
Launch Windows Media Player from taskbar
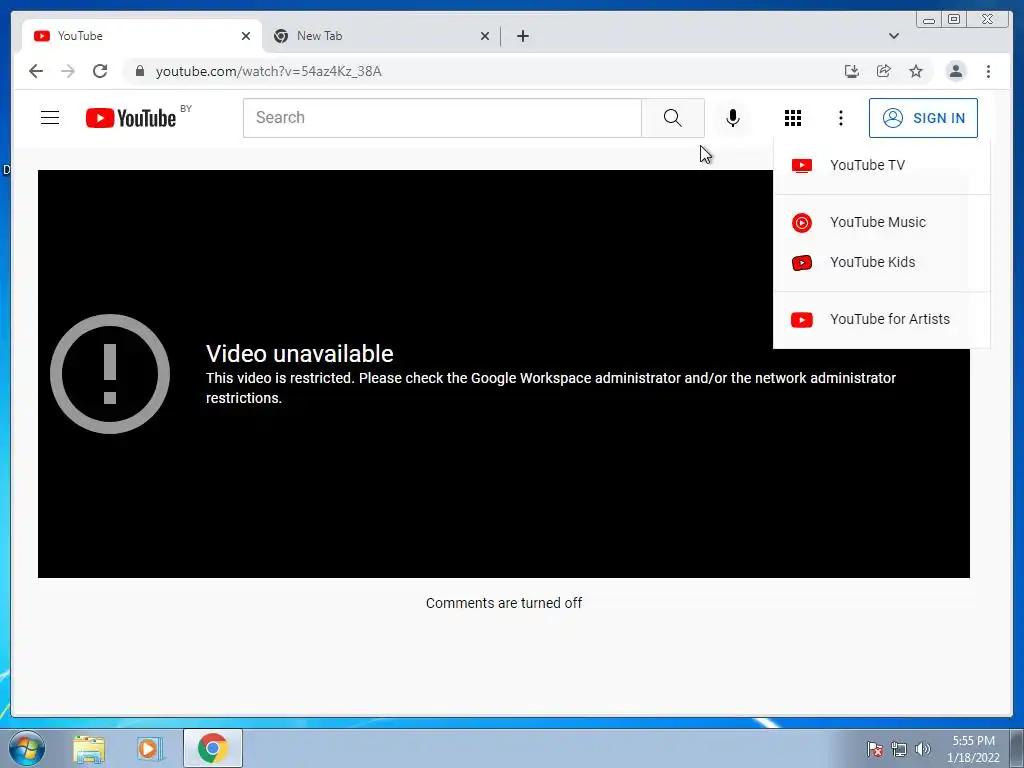point(150,749)
